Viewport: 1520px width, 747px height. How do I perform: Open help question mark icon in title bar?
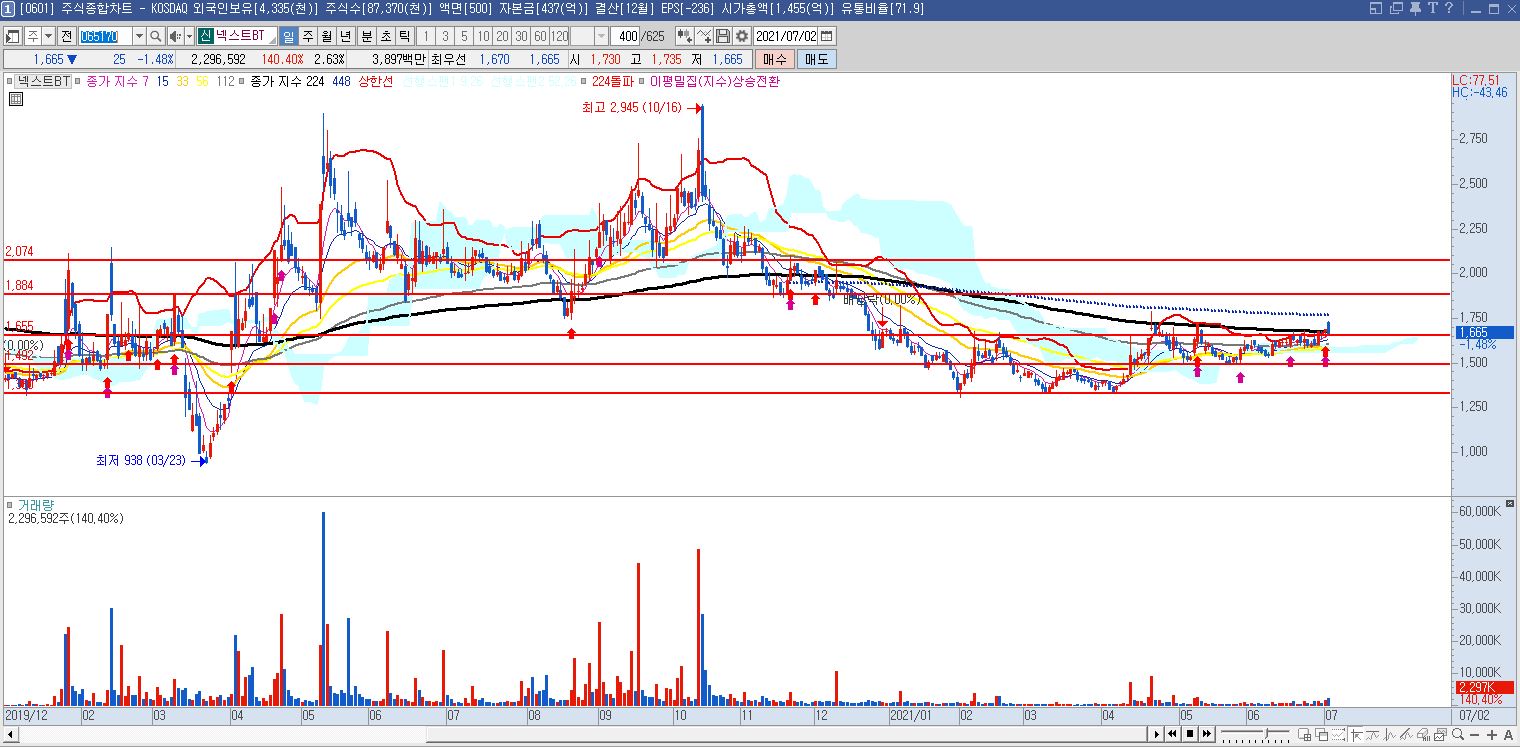(x=1448, y=8)
